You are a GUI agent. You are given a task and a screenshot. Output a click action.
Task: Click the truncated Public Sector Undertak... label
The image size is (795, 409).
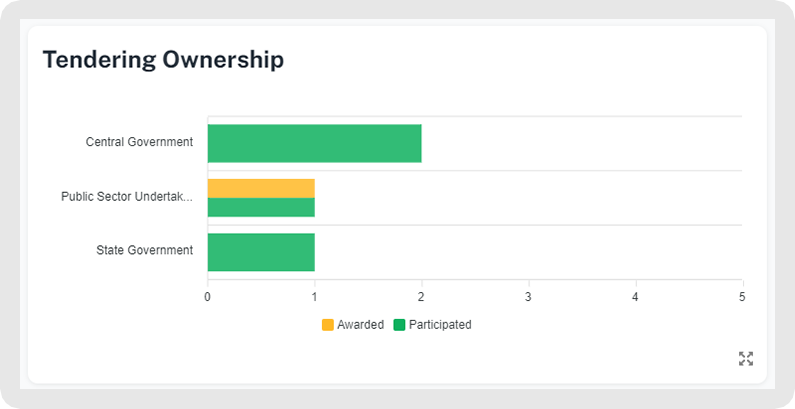coord(127,197)
